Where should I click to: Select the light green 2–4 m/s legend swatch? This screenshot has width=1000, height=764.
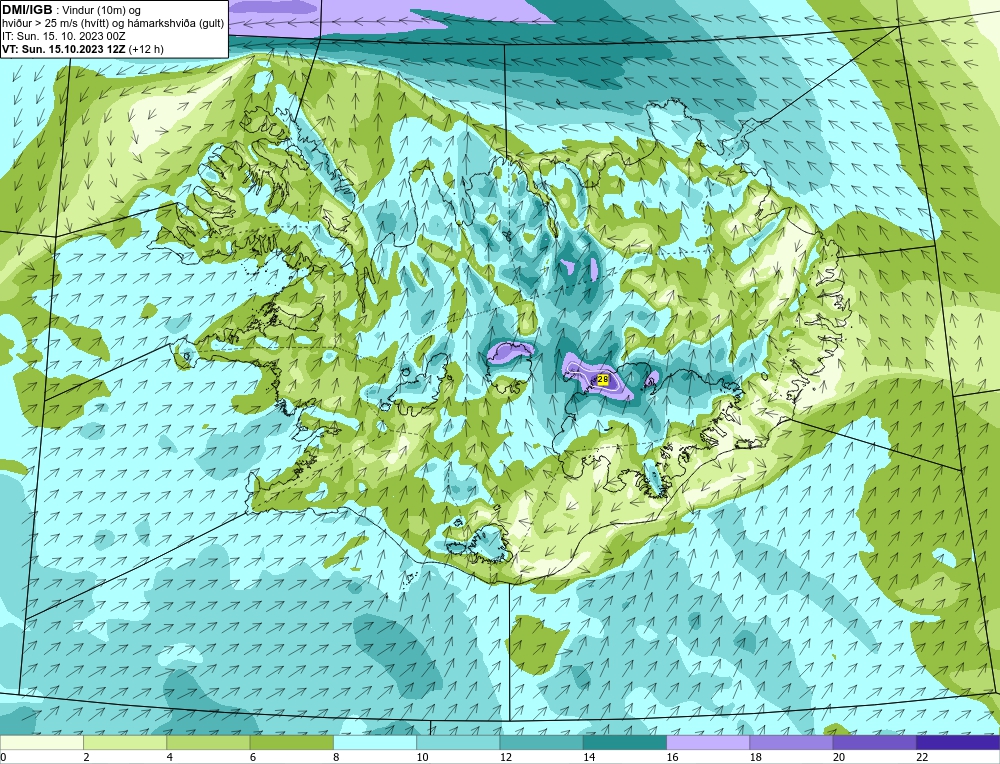(x=125, y=742)
